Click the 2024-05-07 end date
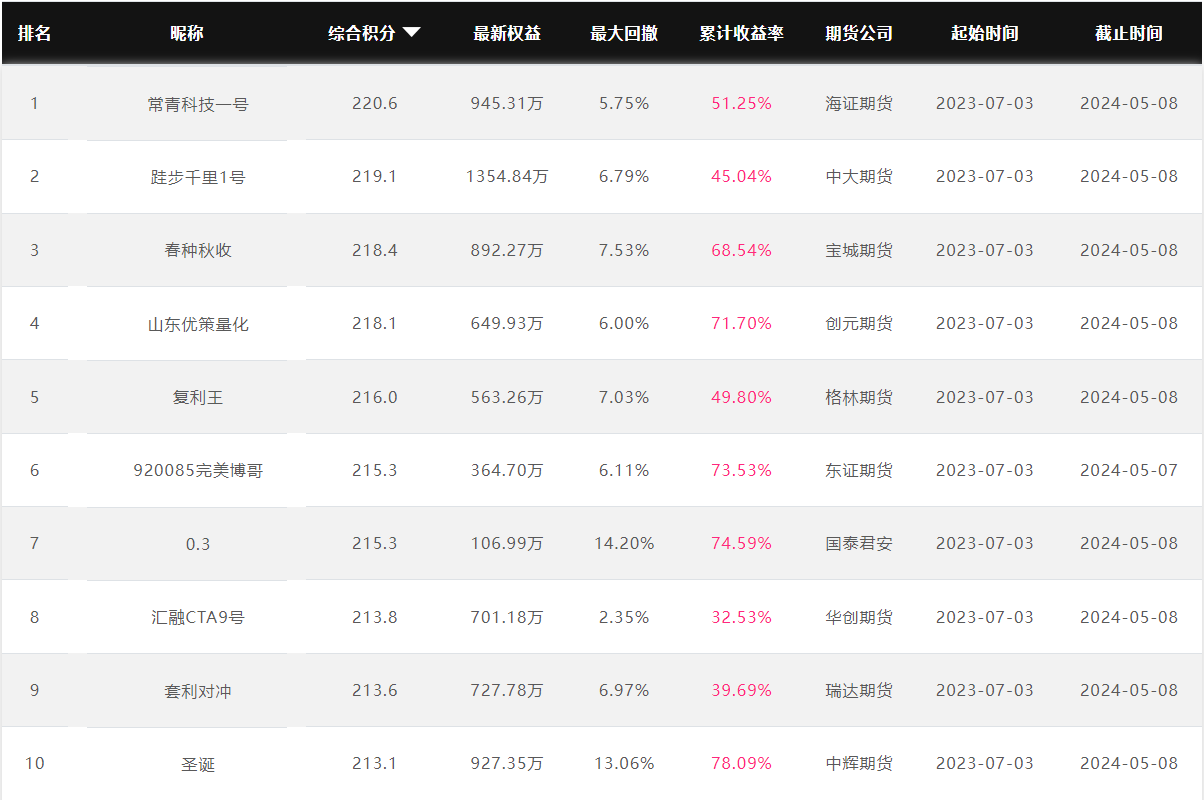The image size is (1204, 800). pos(1129,470)
